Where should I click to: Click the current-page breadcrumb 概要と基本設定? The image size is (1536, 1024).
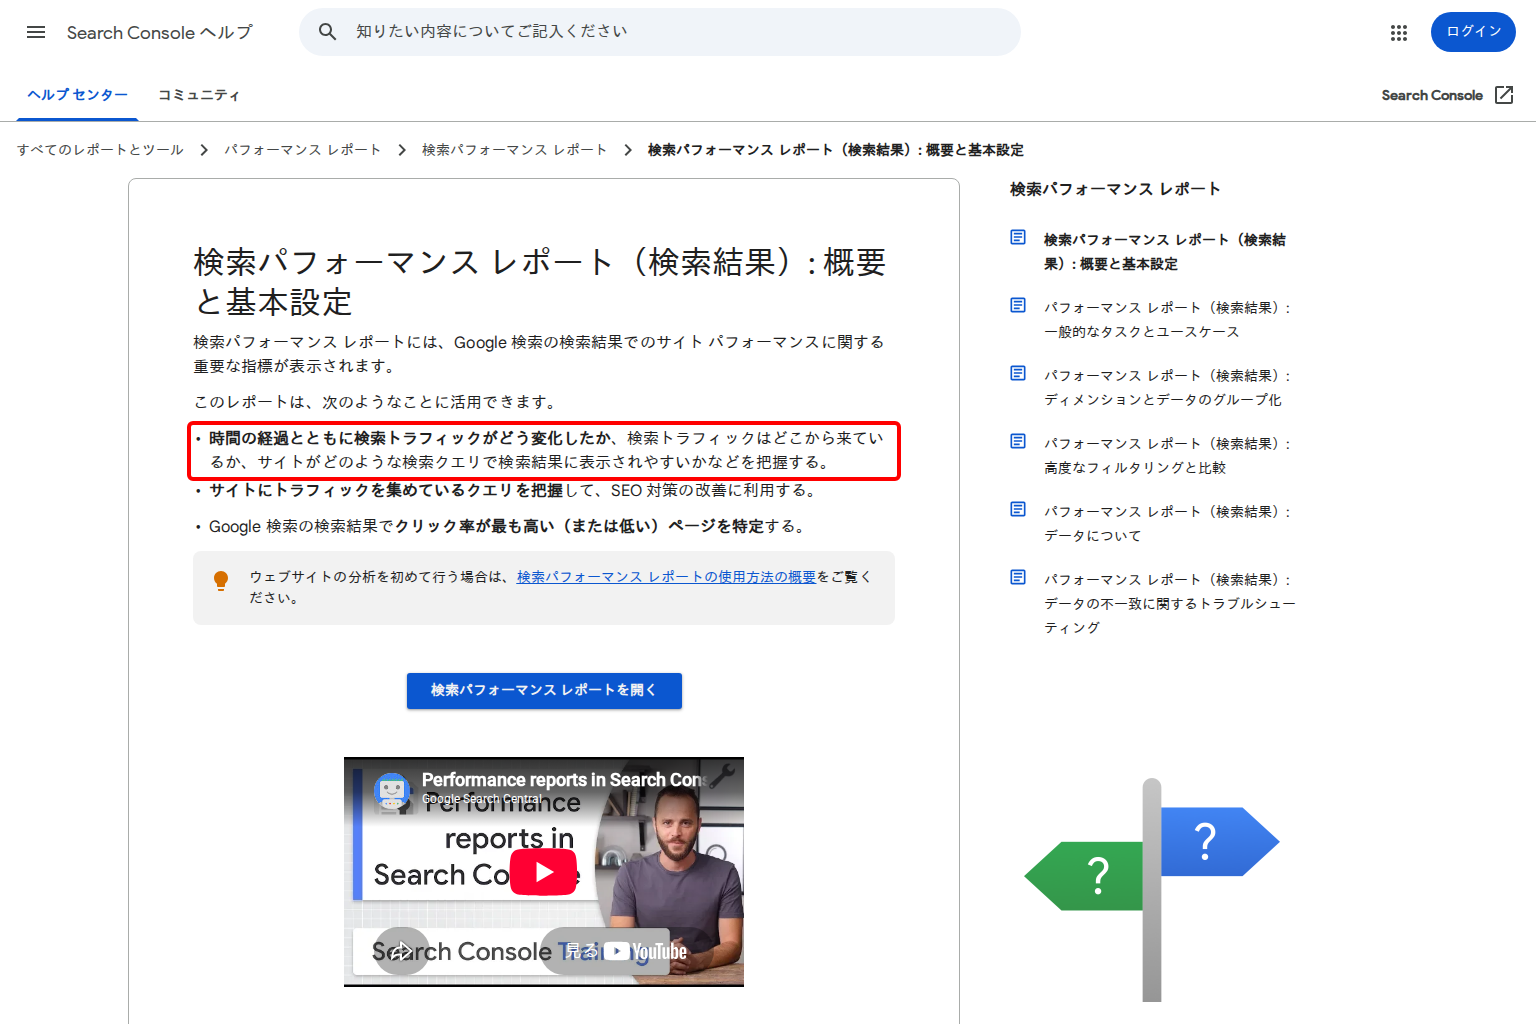[836, 150]
